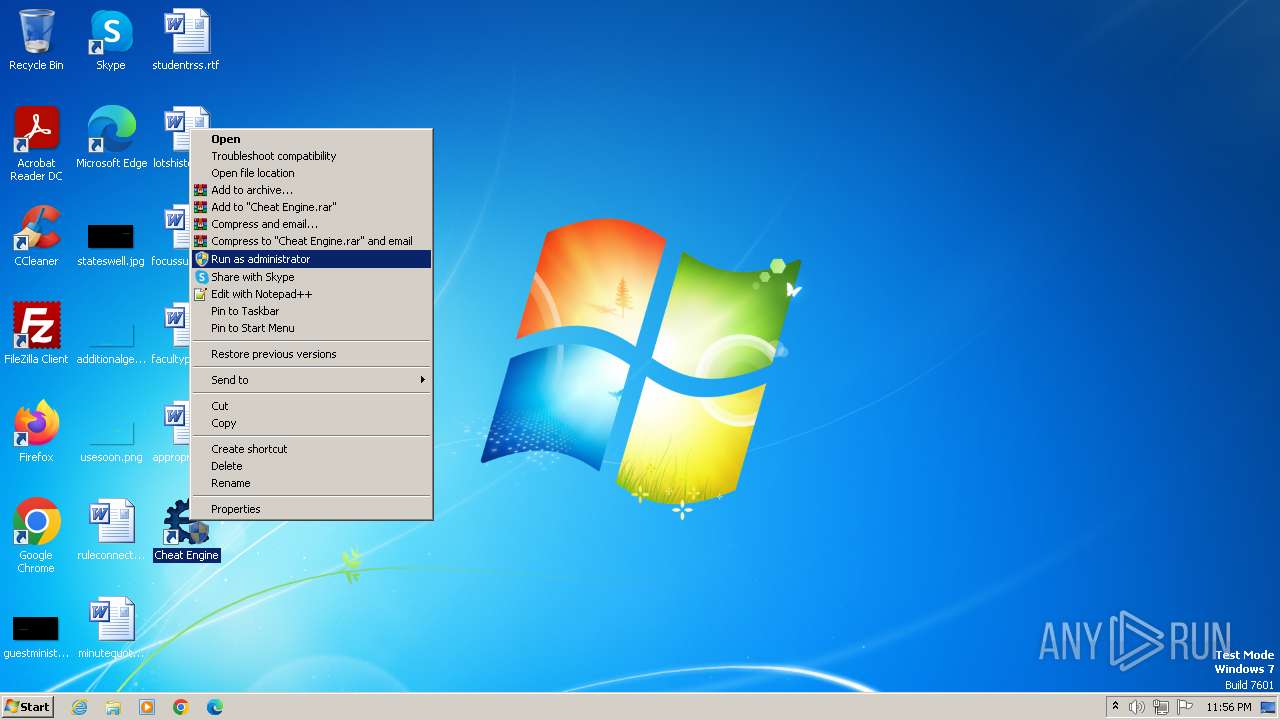Viewport: 1280px width, 720px height.
Task: Choose Share with Skype
Action: [311, 277]
